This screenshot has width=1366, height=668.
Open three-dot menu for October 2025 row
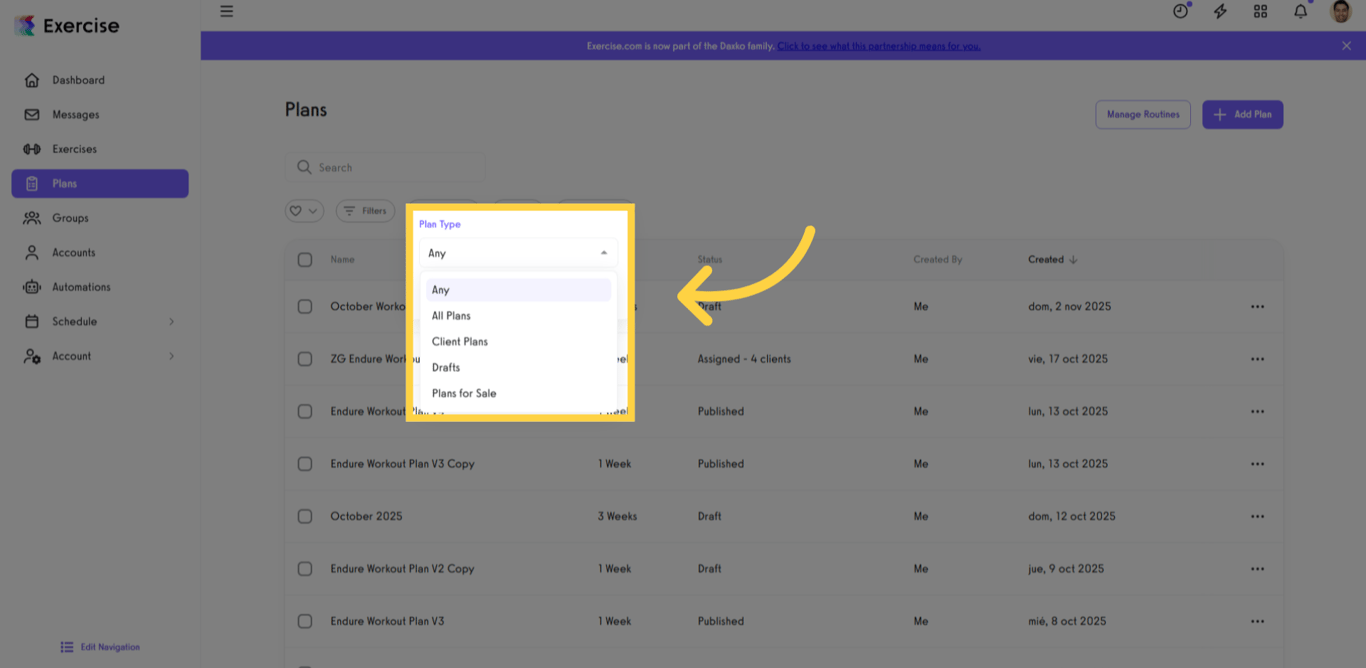(x=1257, y=516)
